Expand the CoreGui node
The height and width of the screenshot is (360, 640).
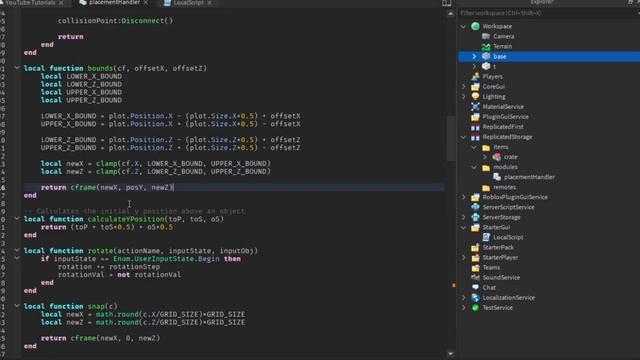(463, 87)
